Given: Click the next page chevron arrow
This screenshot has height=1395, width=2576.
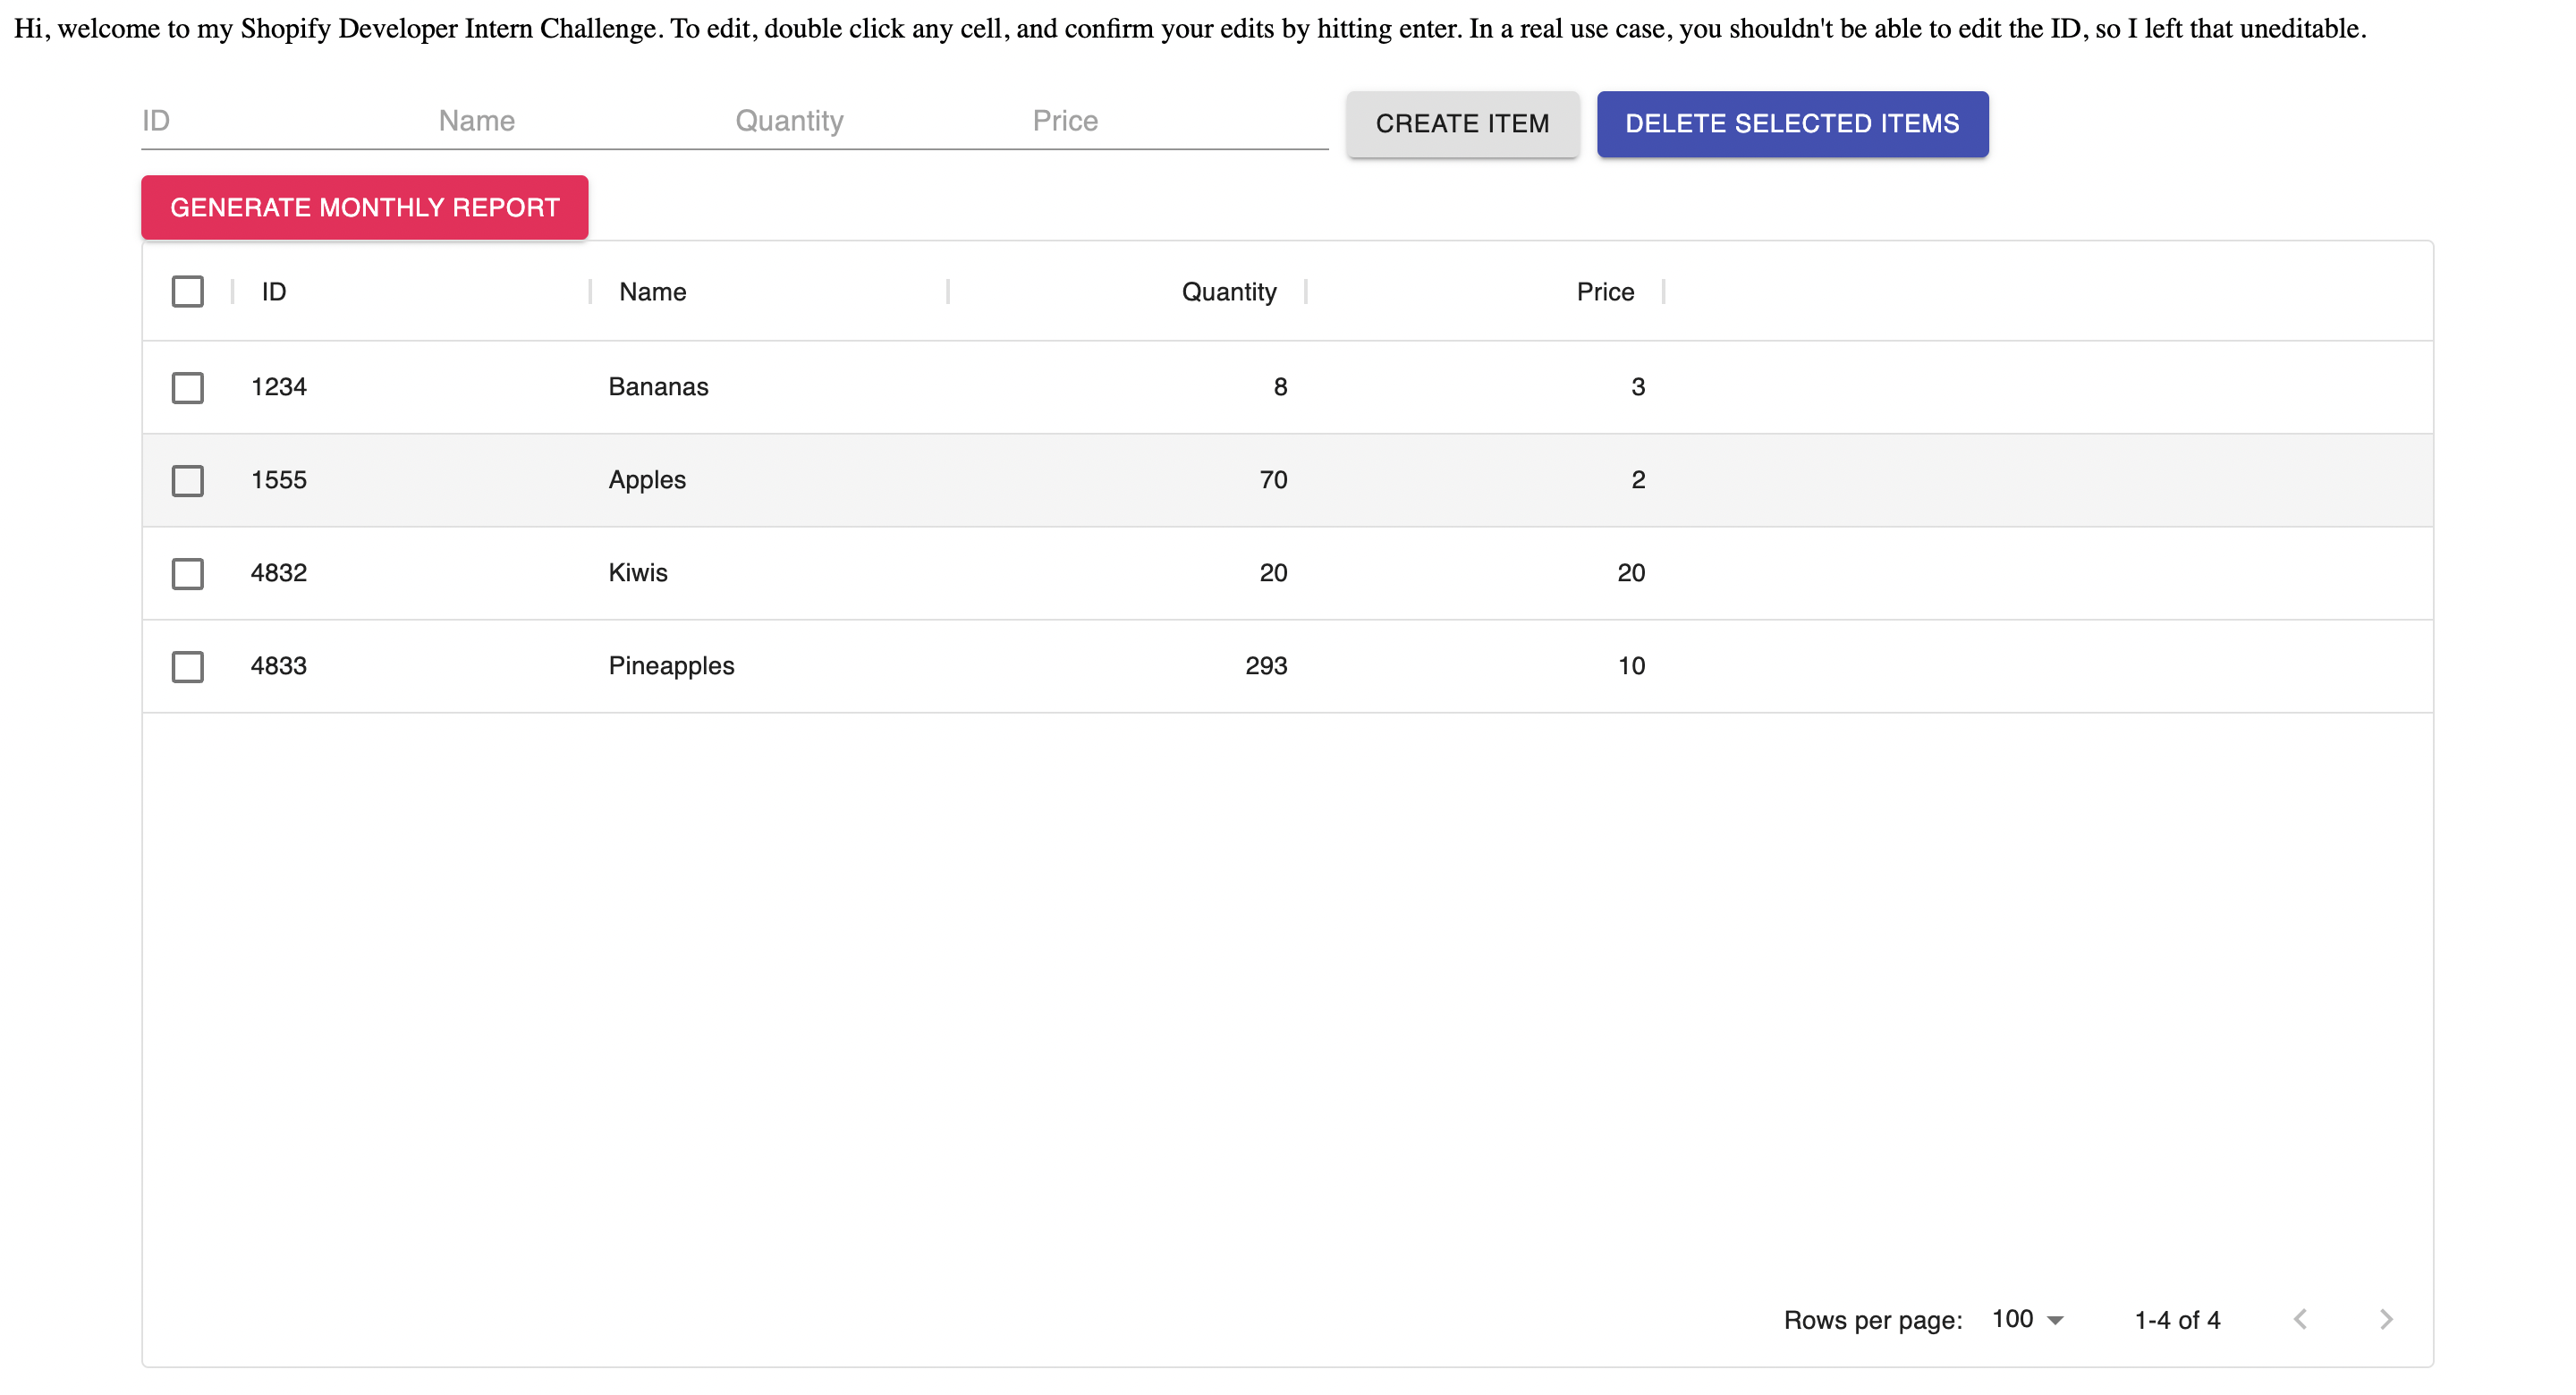Looking at the screenshot, I should [2387, 1320].
